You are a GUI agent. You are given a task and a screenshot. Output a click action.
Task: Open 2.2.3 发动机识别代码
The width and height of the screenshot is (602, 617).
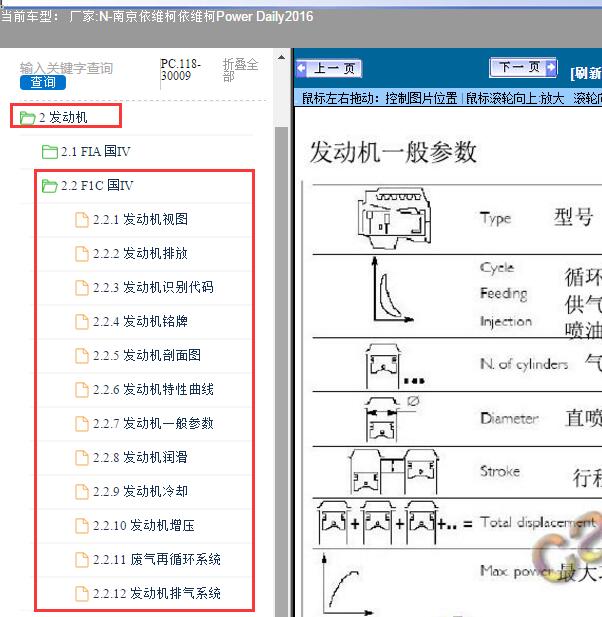tap(153, 287)
